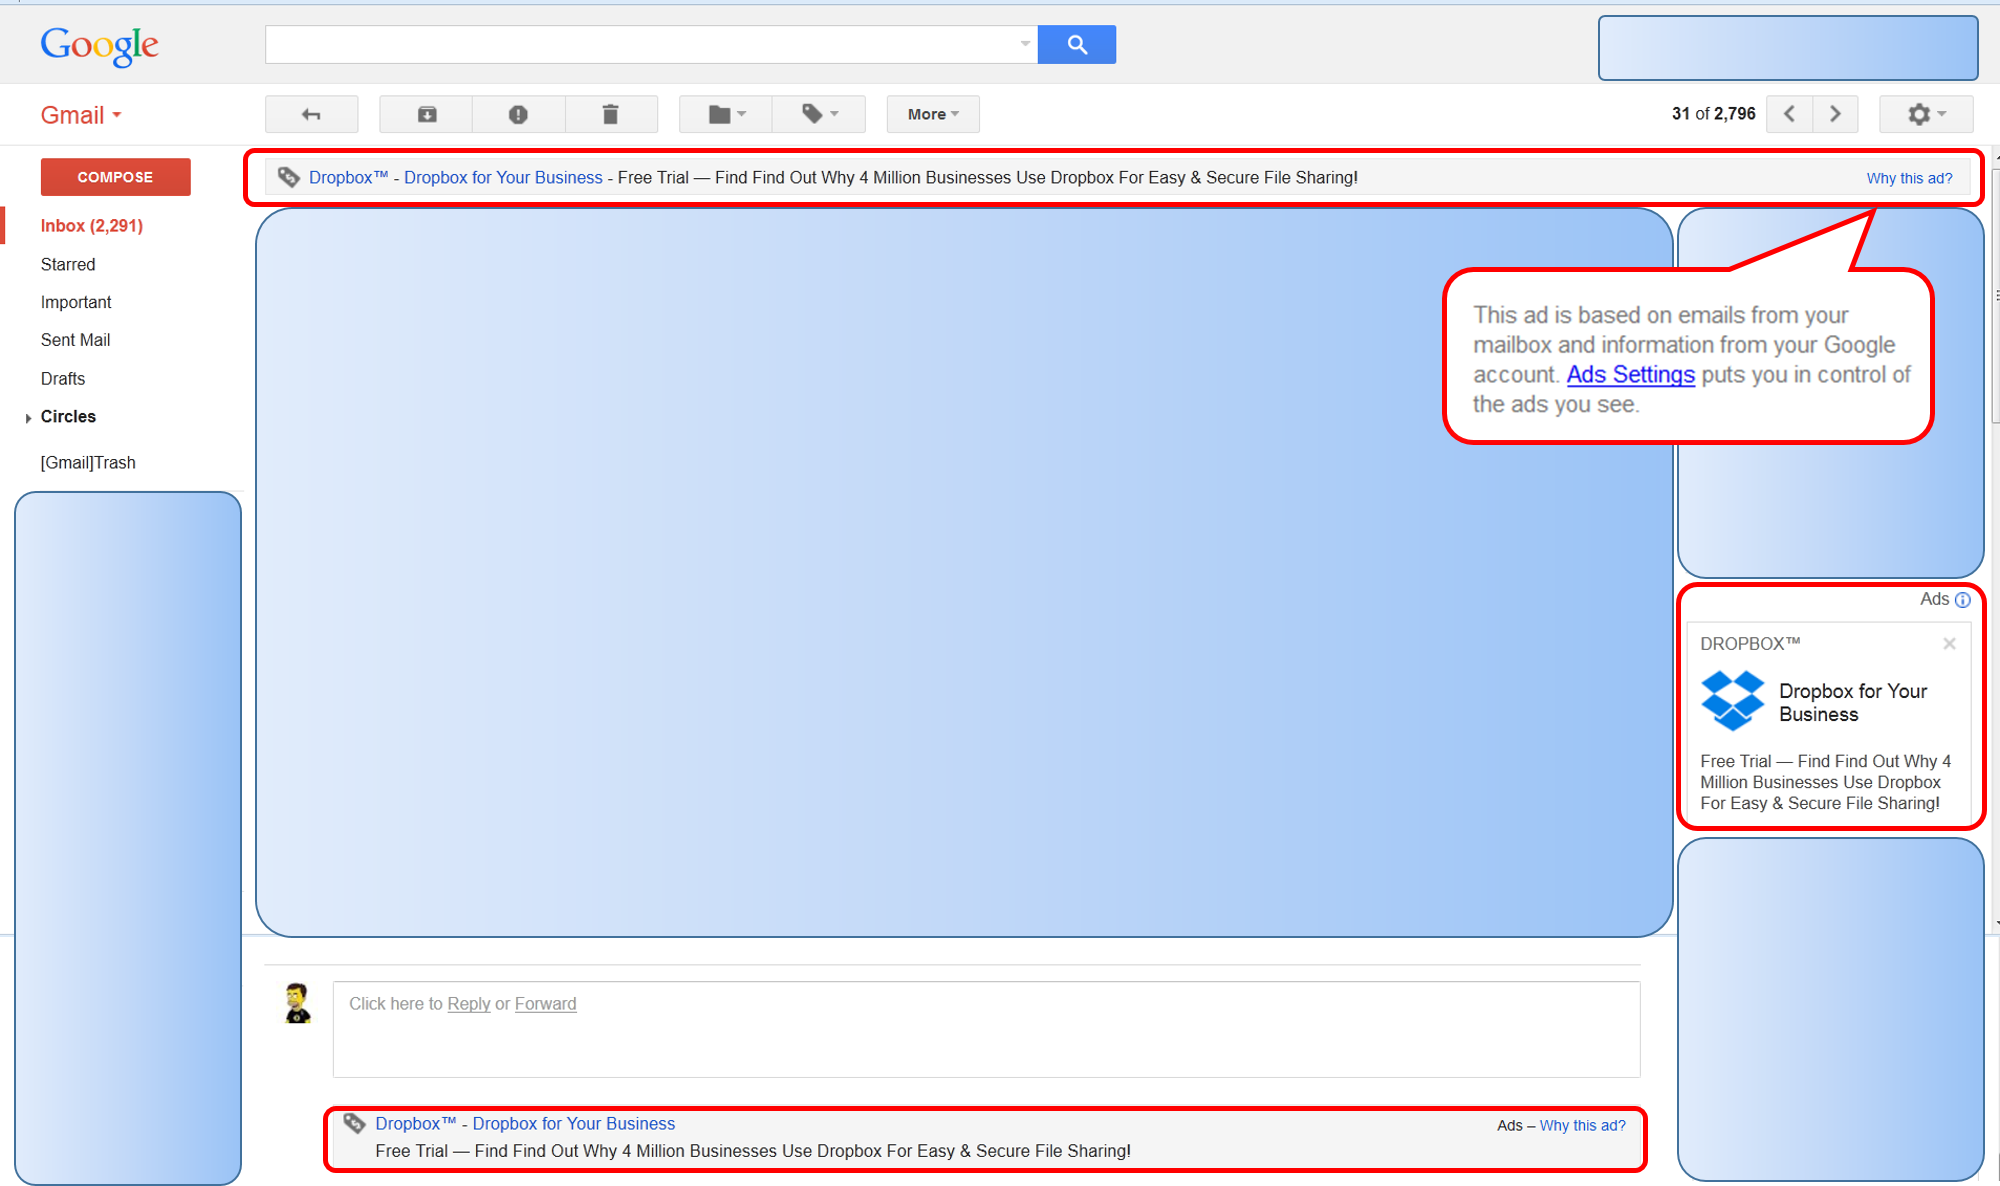Open the Drafts folder

[x=63, y=378]
